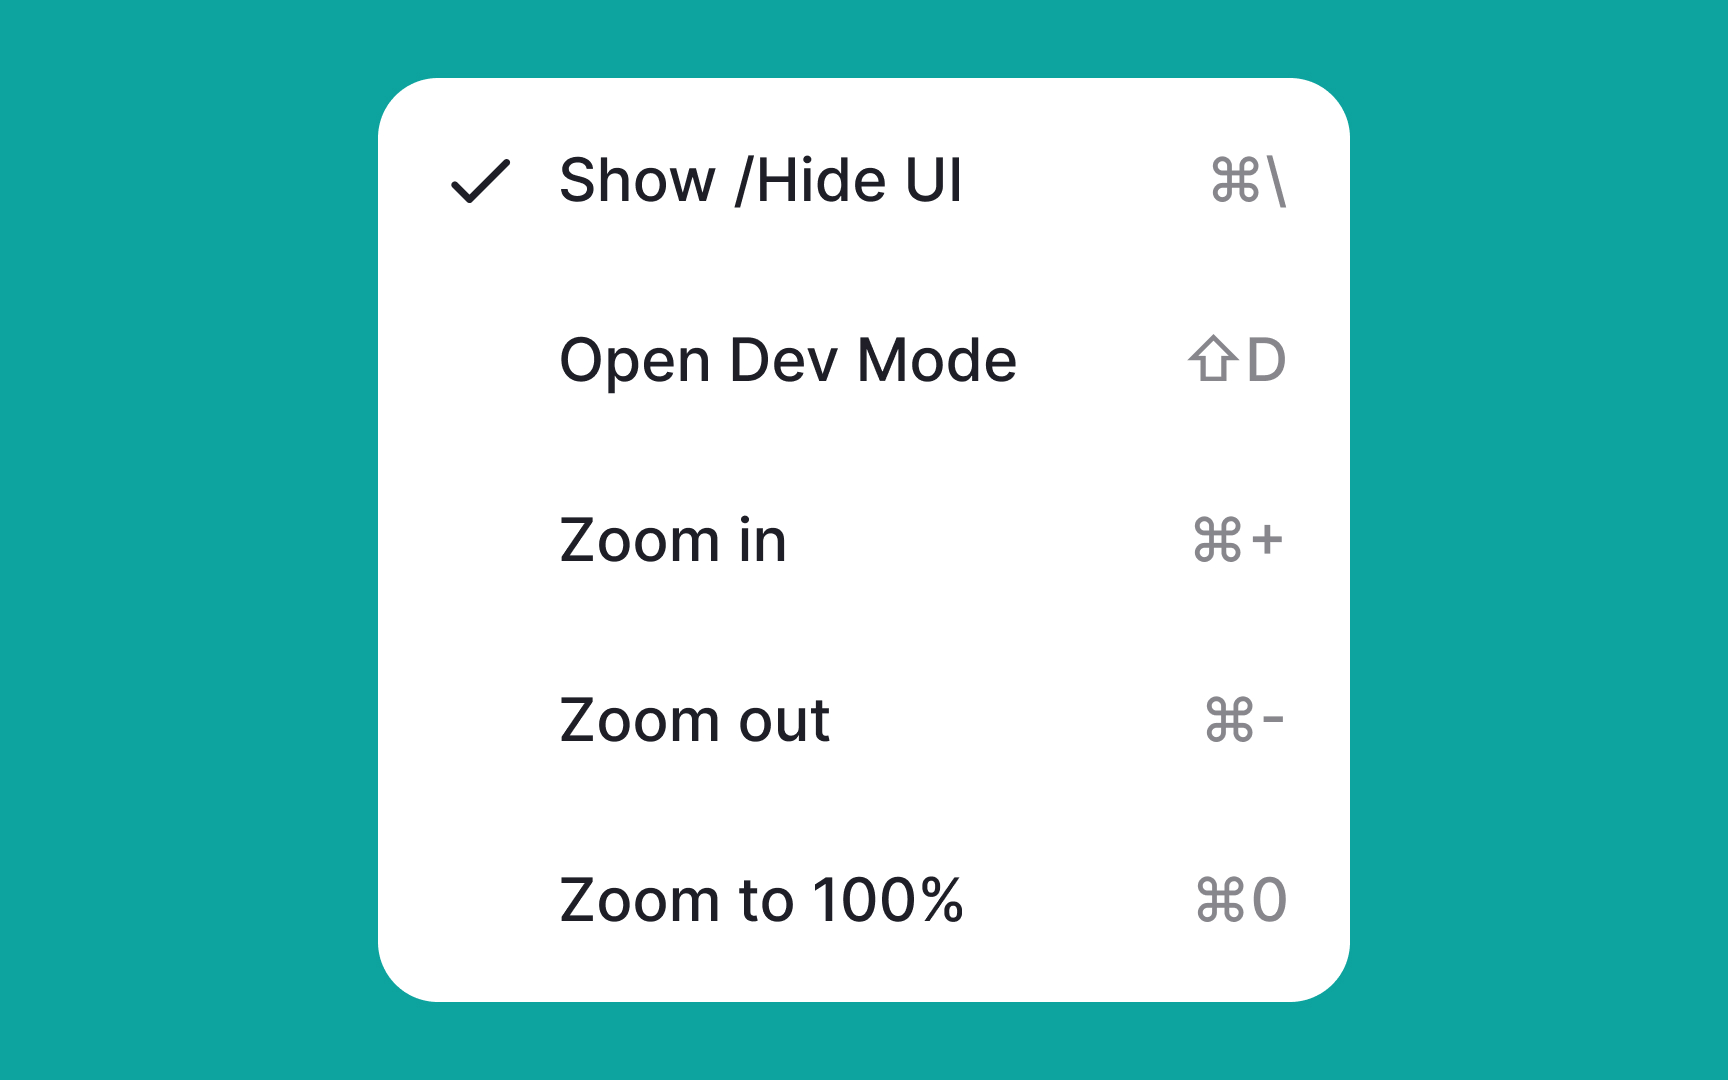Click the plus symbol in Zoom in shortcut
This screenshot has width=1728, height=1080.
click(x=1266, y=541)
